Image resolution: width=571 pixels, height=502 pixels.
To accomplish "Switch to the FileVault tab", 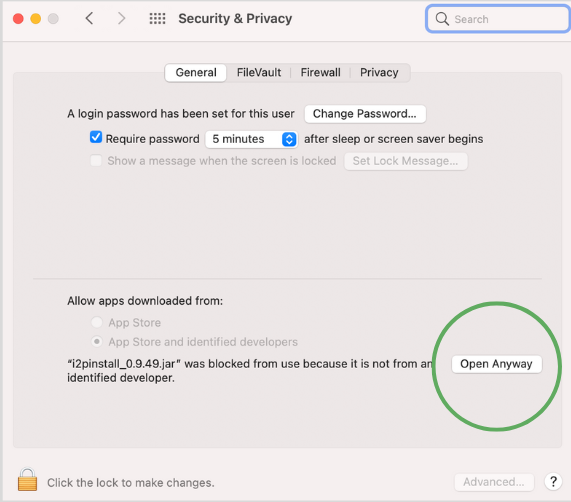I will tap(259, 72).
